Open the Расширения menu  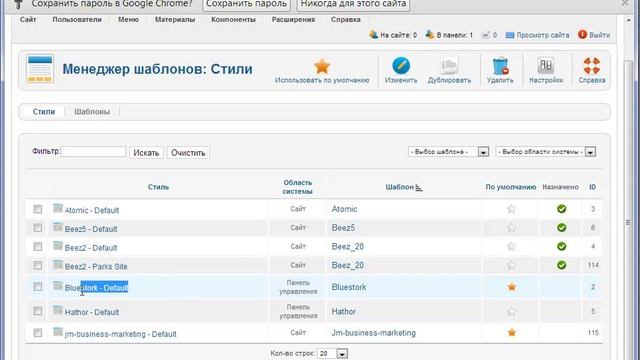click(x=293, y=20)
